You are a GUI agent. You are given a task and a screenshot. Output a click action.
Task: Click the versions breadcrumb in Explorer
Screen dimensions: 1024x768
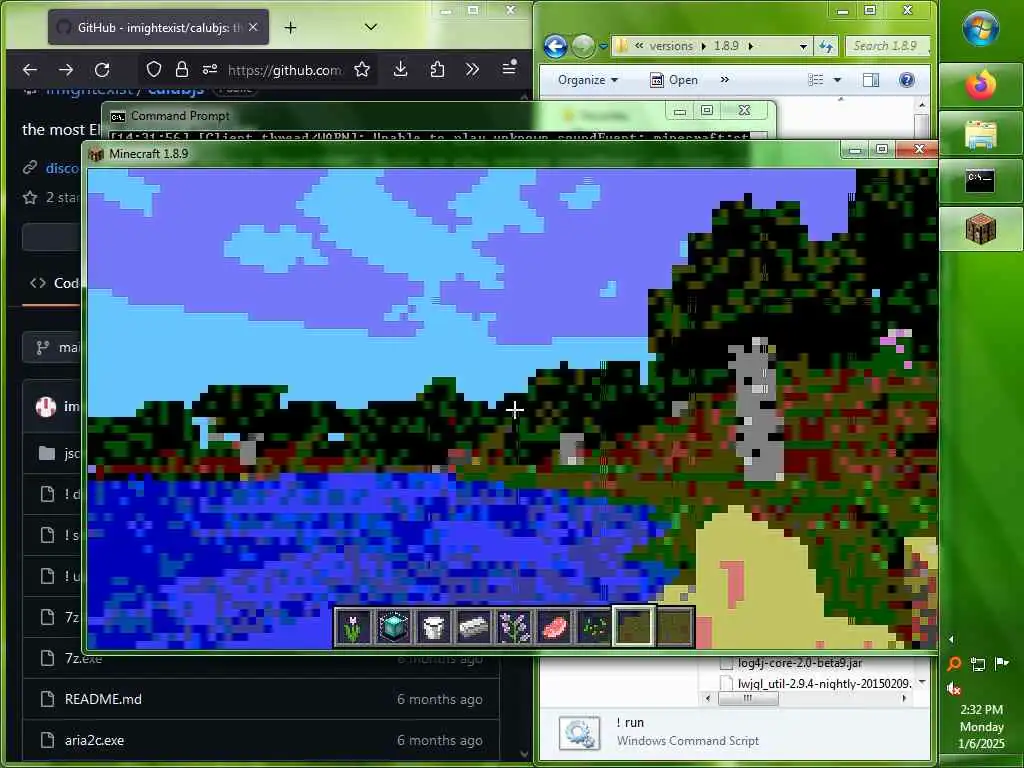pyautogui.click(x=671, y=46)
